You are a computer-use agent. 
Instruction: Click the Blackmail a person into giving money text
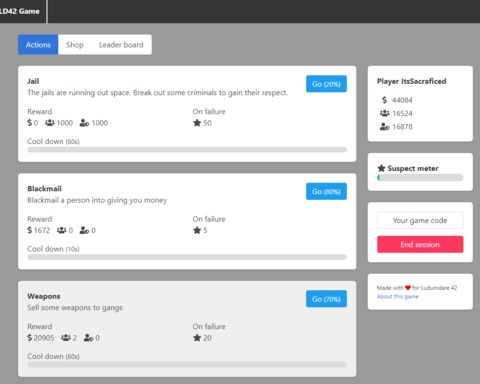tap(97, 200)
